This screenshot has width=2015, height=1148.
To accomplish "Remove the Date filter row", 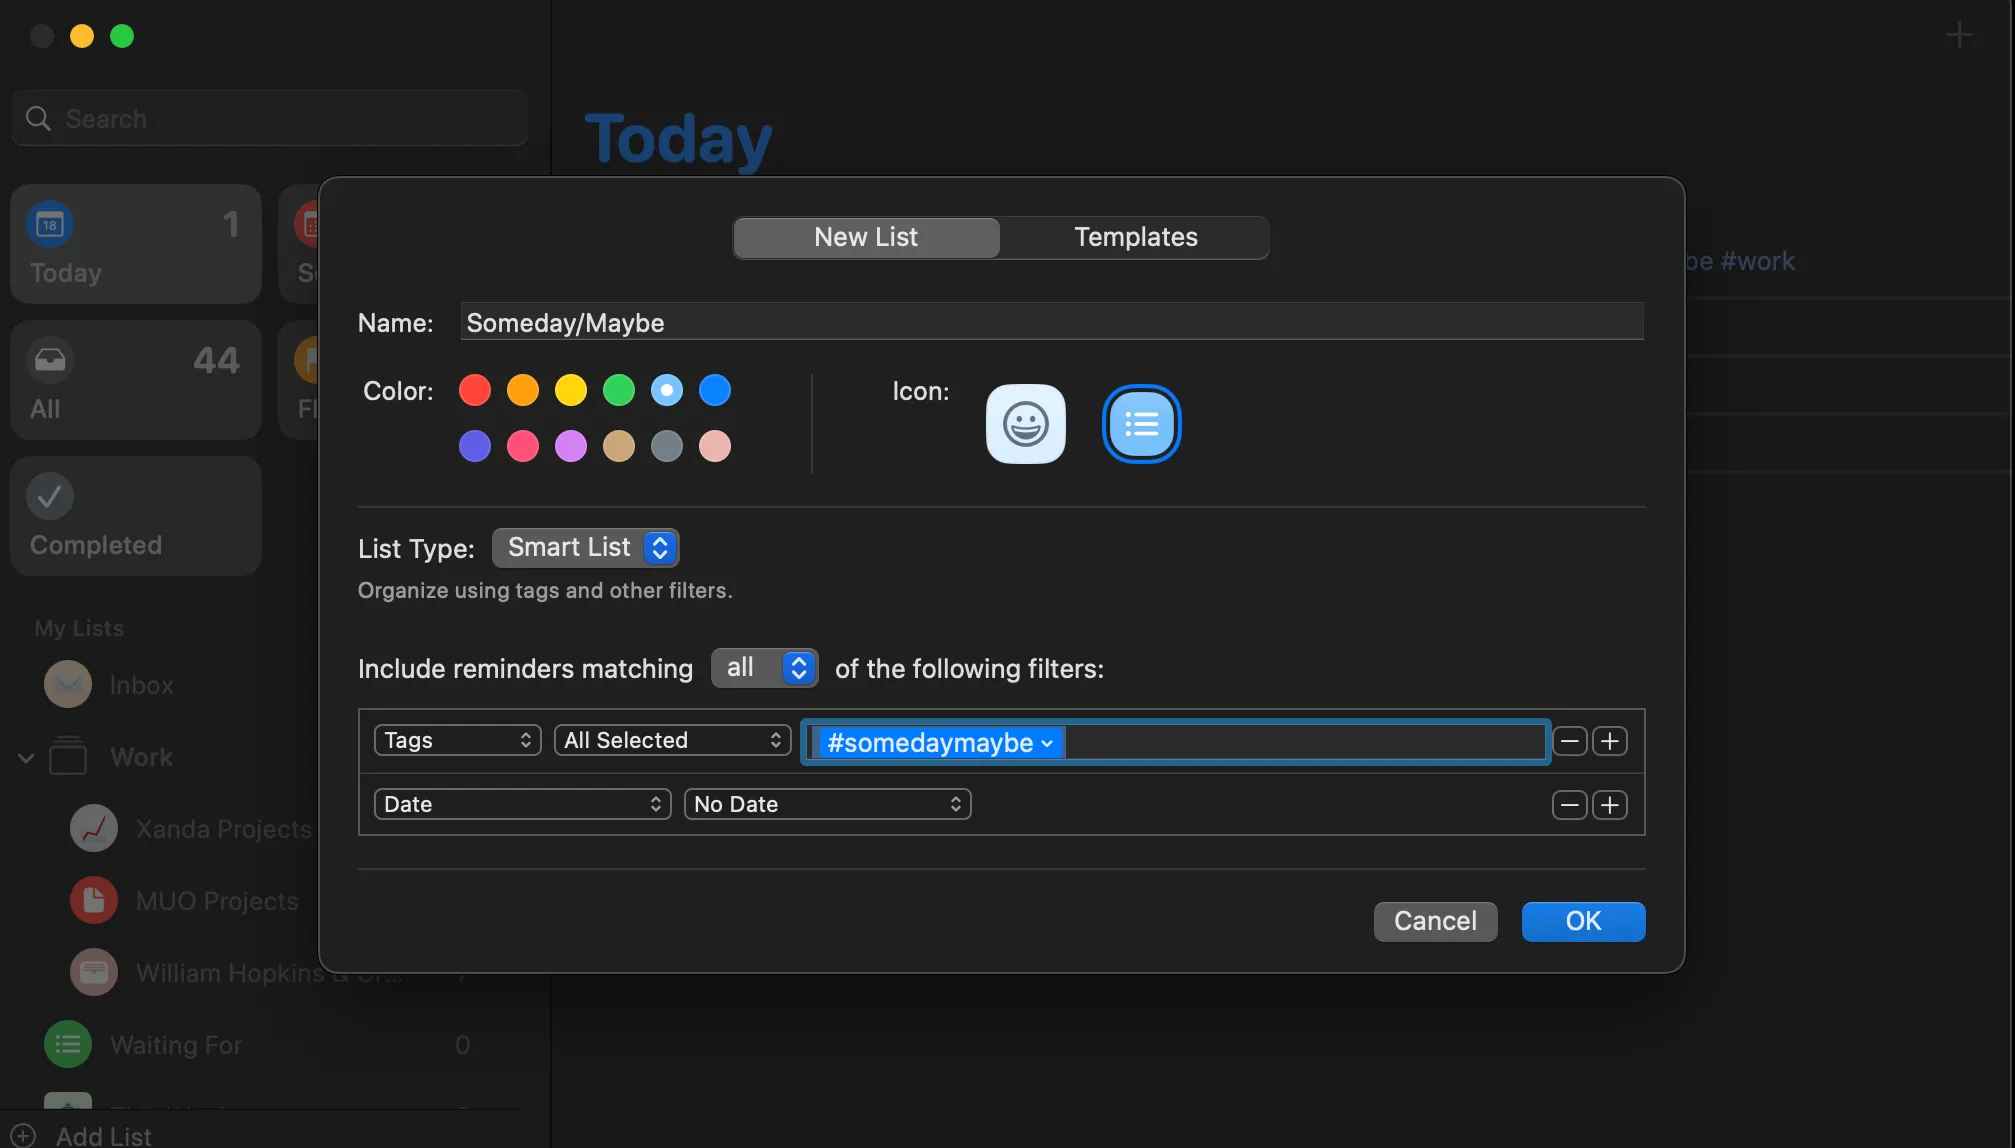I will (1569, 804).
